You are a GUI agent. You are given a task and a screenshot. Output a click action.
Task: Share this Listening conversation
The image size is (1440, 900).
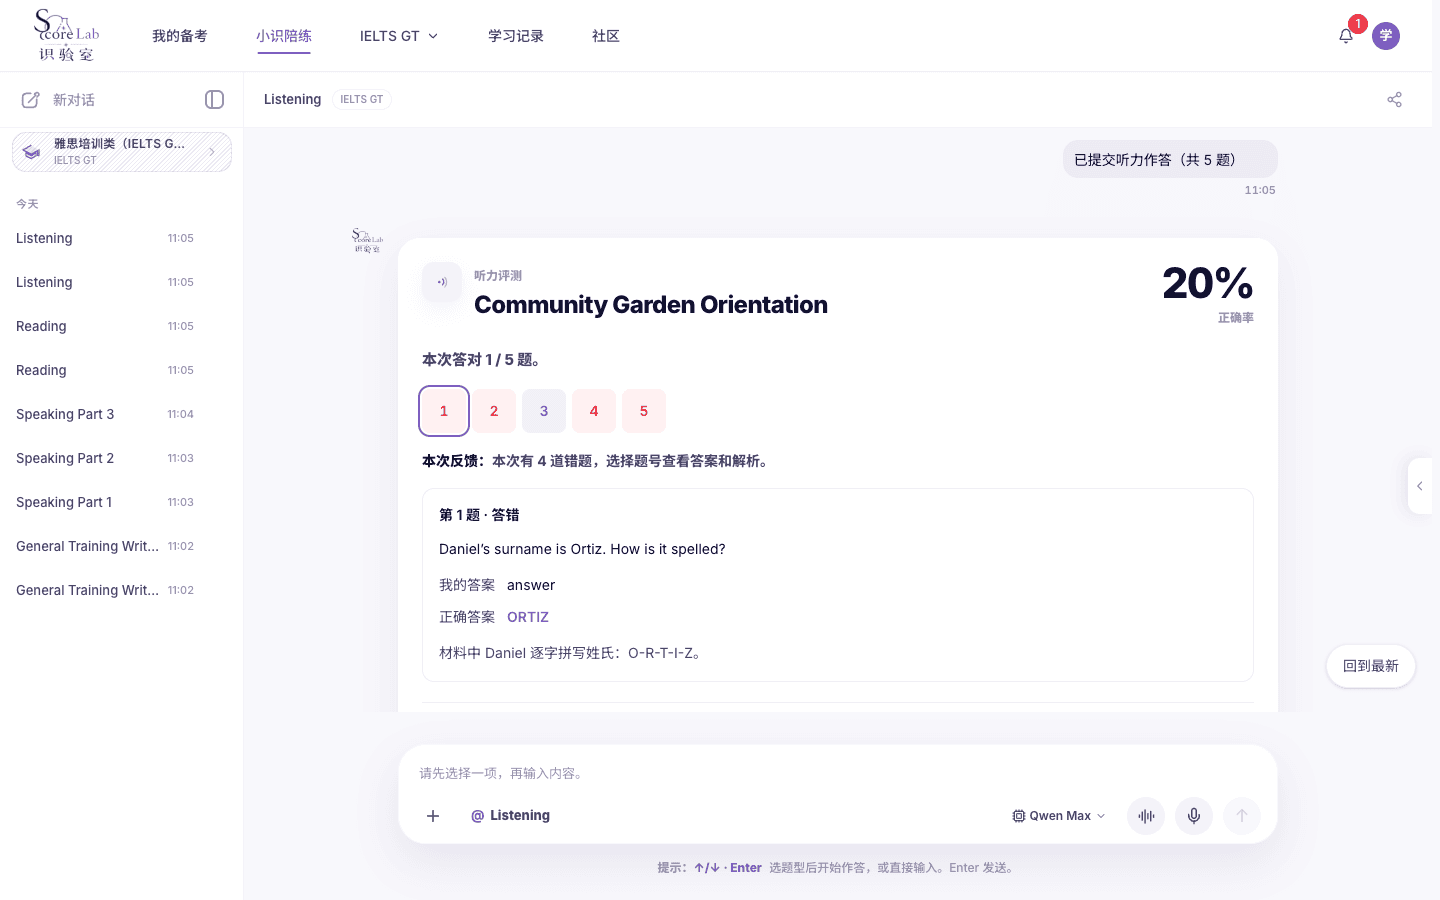point(1395,100)
